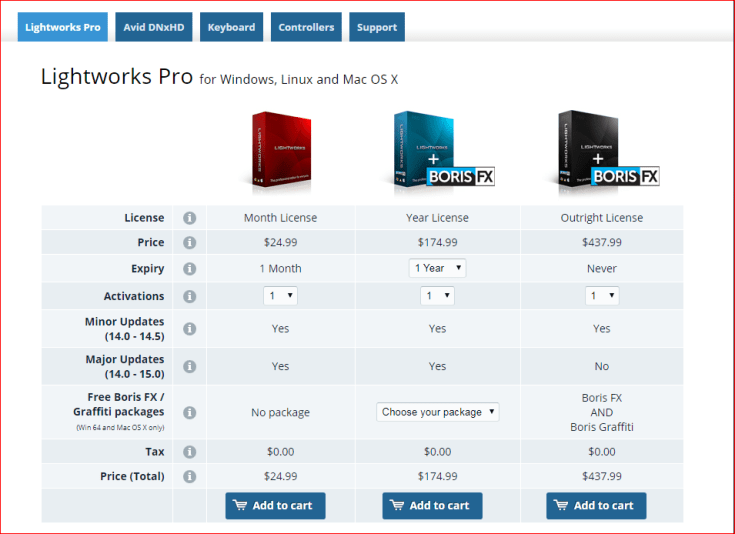The width and height of the screenshot is (735, 534).
Task: Expand the Choose your package dropdown
Action: 437,412
